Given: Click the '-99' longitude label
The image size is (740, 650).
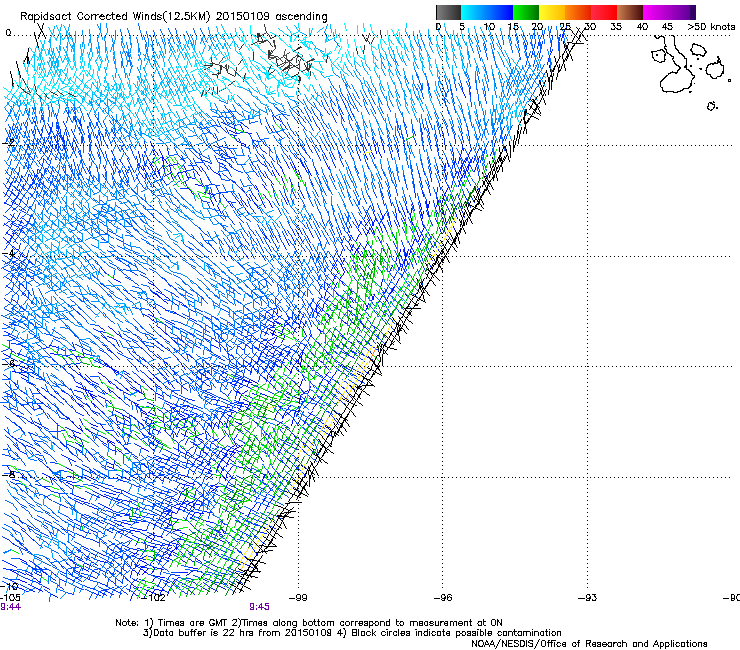Looking at the screenshot, I should click(298, 598).
